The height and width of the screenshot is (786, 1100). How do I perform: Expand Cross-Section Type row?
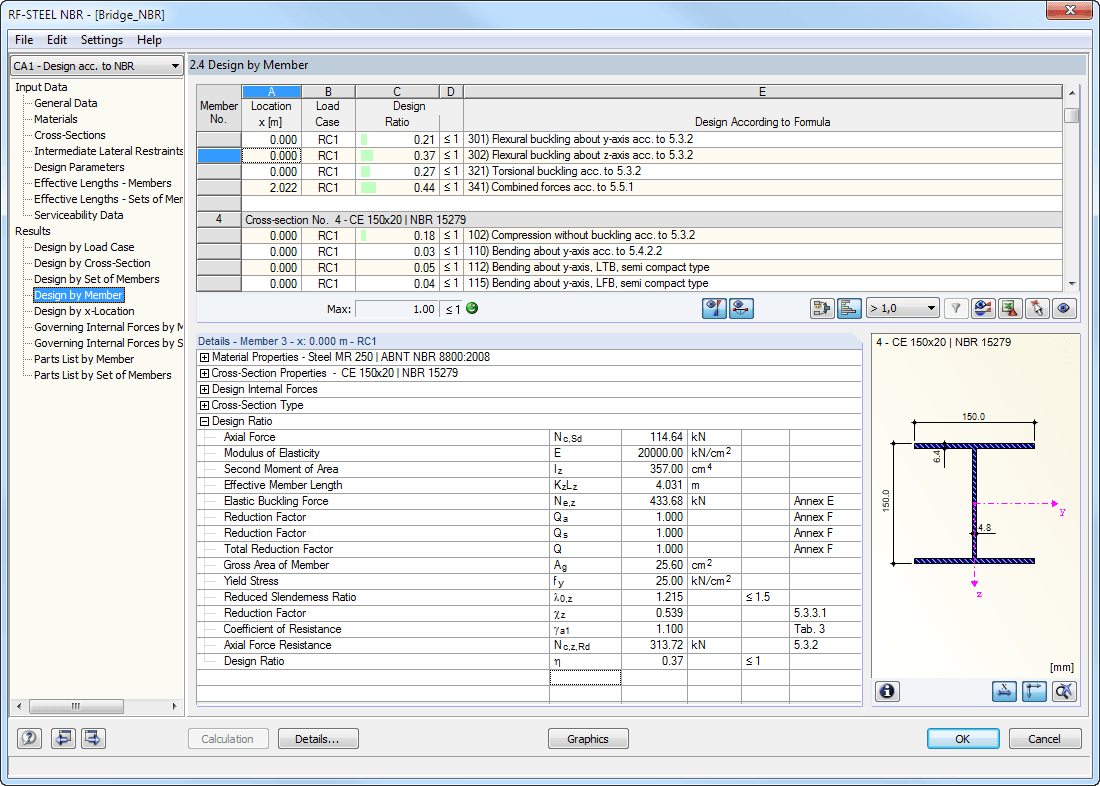[x=204, y=406]
